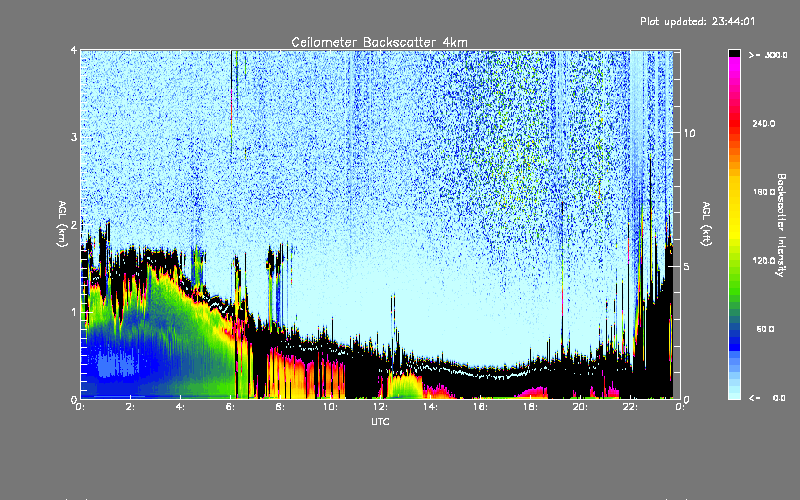
Task: Select the '60.0' colorbar value
Action: pos(765,329)
